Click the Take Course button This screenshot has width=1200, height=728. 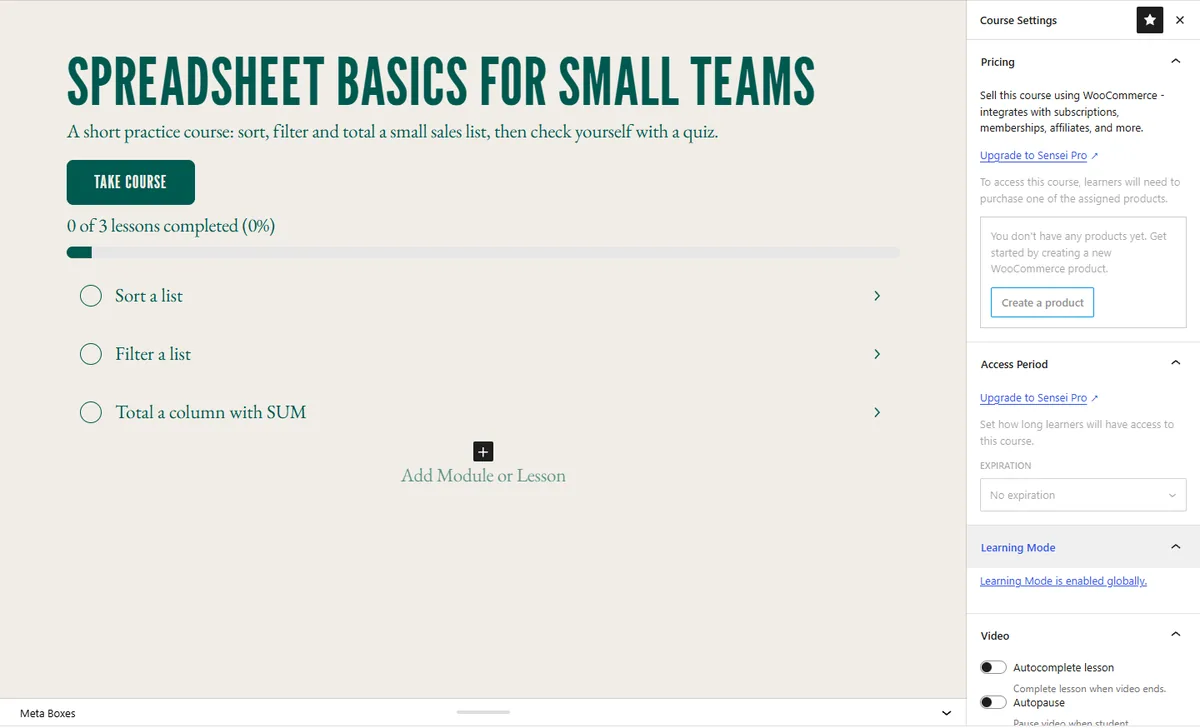131,182
